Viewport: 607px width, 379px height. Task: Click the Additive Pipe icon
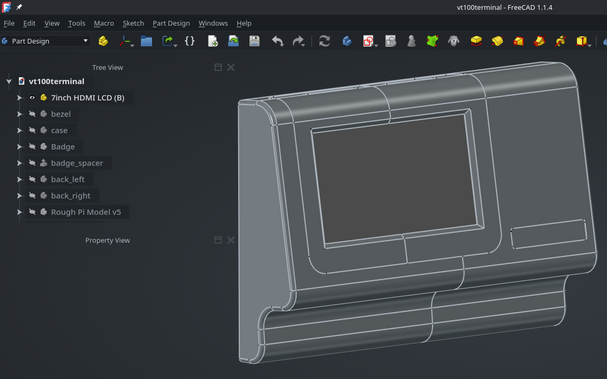[539, 41]
